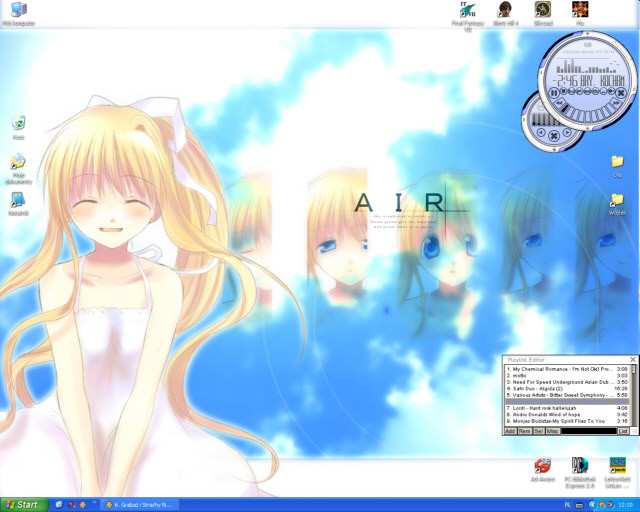Expand the quick launch chevron
This screenshot has height=512, width=640.
[94, 502]
